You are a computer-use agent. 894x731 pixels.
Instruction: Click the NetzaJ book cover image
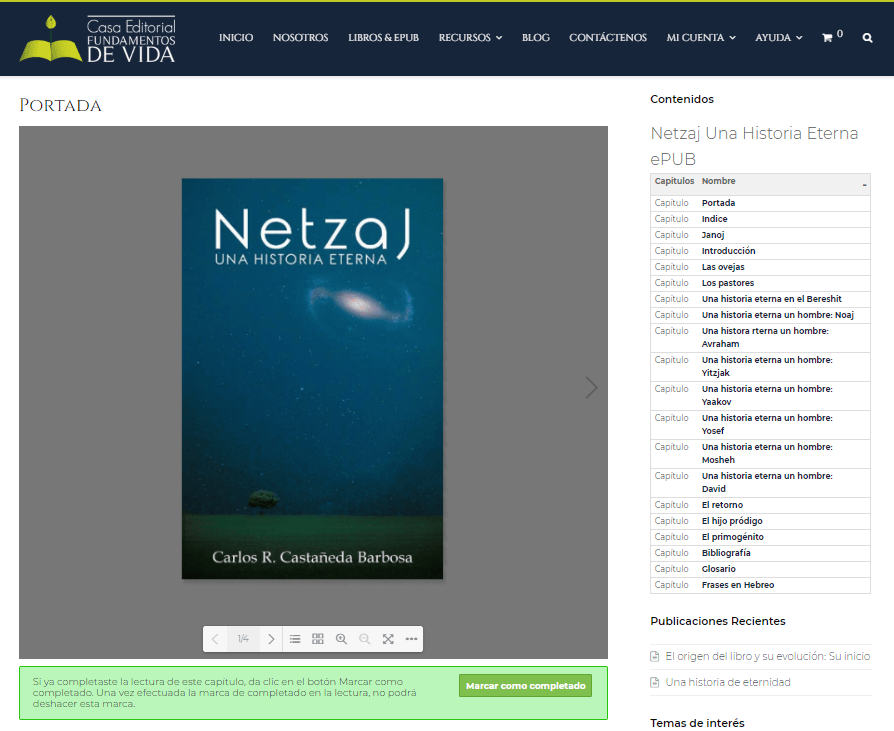(x=312, y=378)
